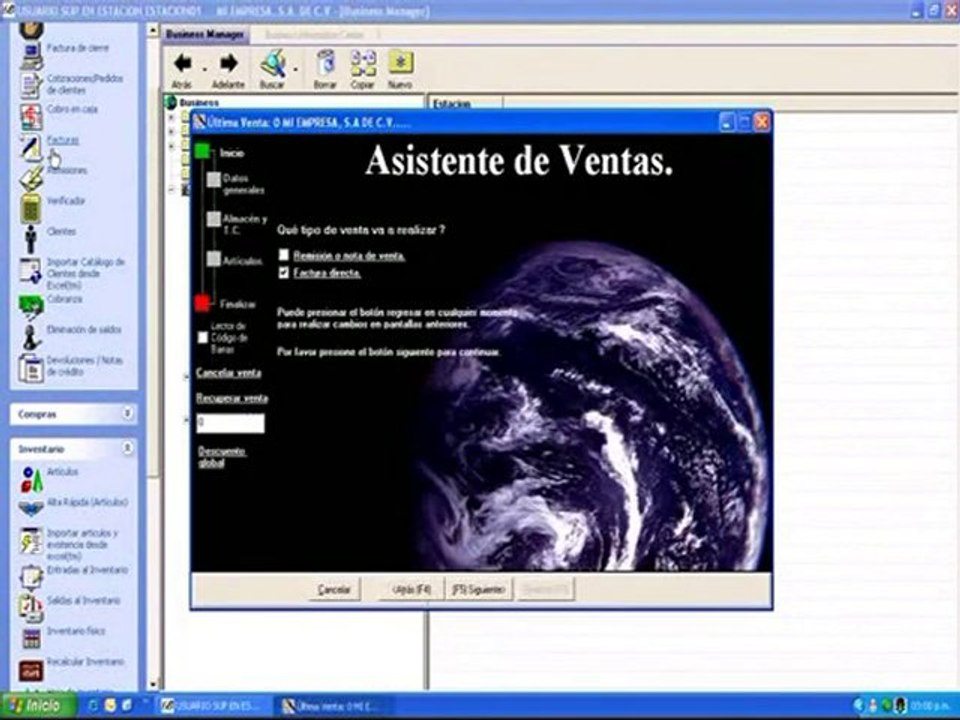Open Devoluciones / Notas de crédito icon
Screen dimensions: 960x720
[31, 369]
